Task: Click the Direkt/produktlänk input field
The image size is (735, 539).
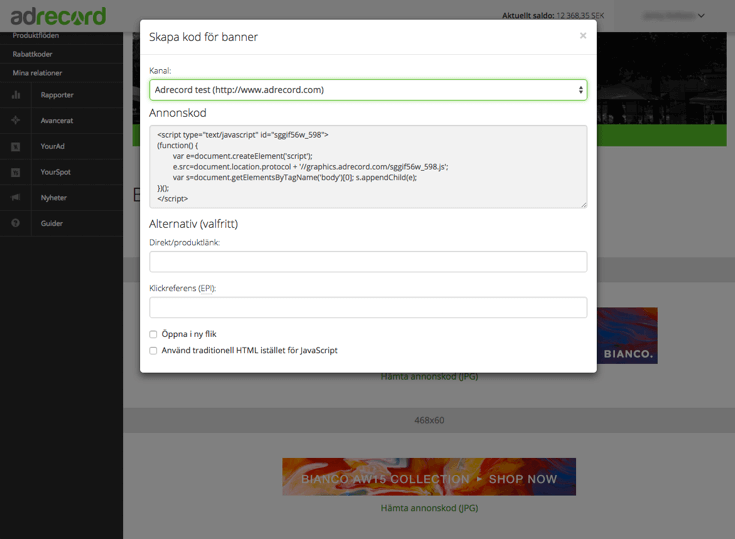Action: [x=368, y=262]
